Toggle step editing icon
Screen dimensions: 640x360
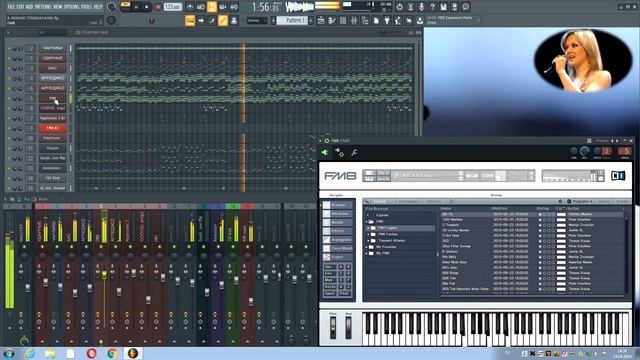coord(212,20)
